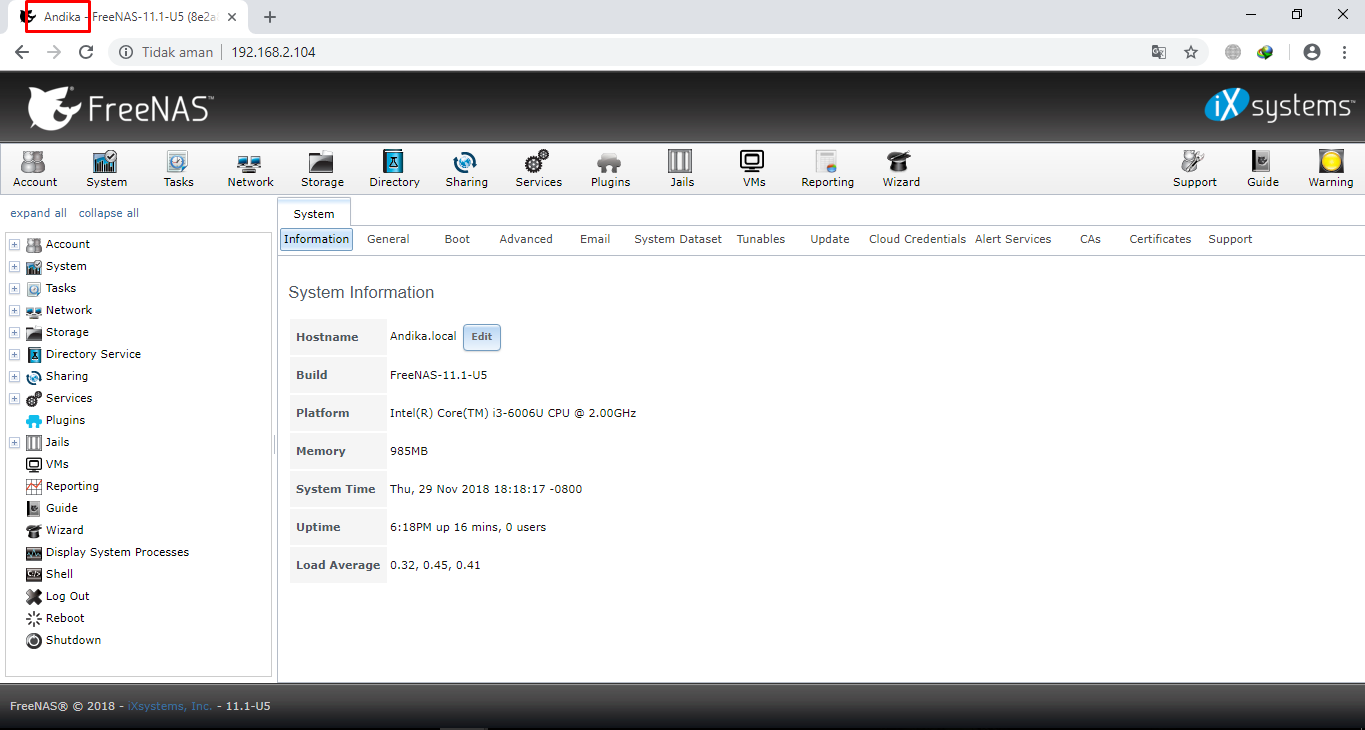The width and height of the screenshot is (1365, 730).
Task: Open Account in the top toolbar
Action: click(35, 169)
